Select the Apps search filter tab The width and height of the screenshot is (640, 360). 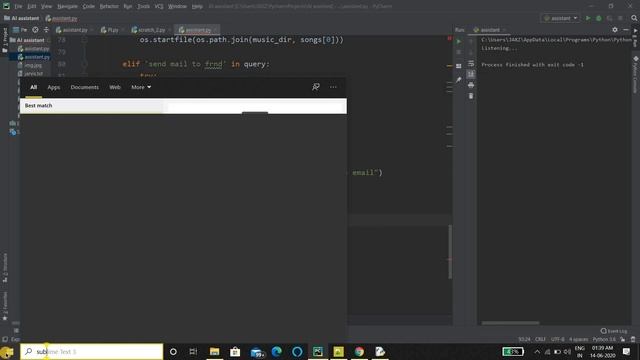pyautogui.click(x=53, y=87)
